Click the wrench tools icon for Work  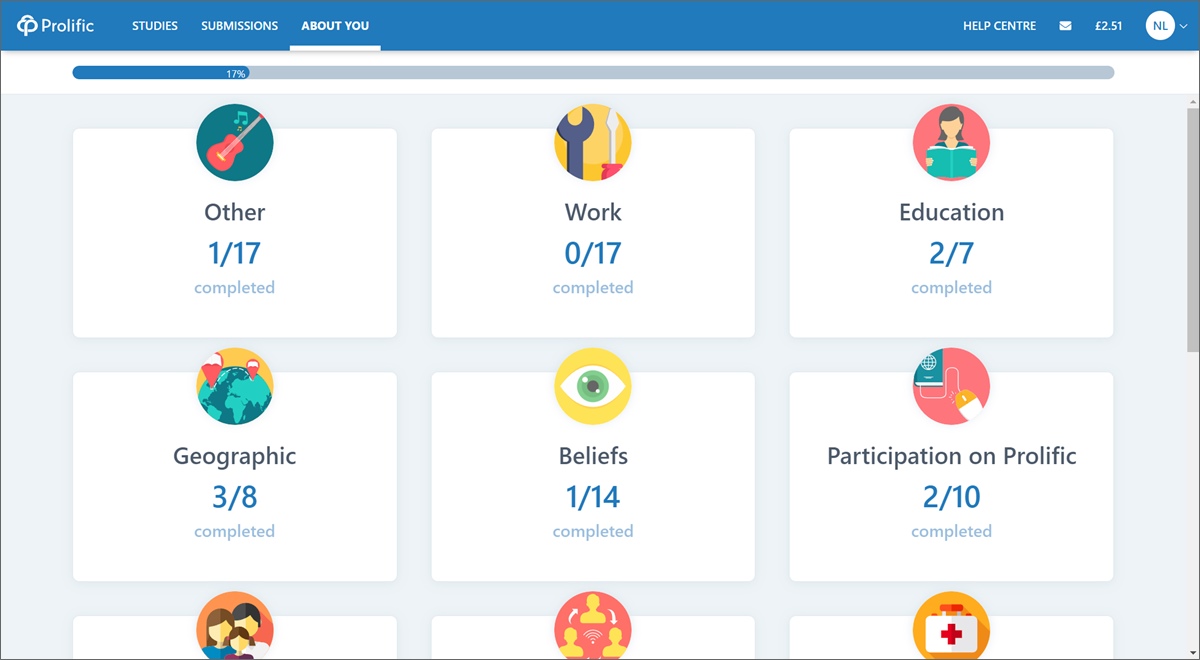click(x=593, y=142)
